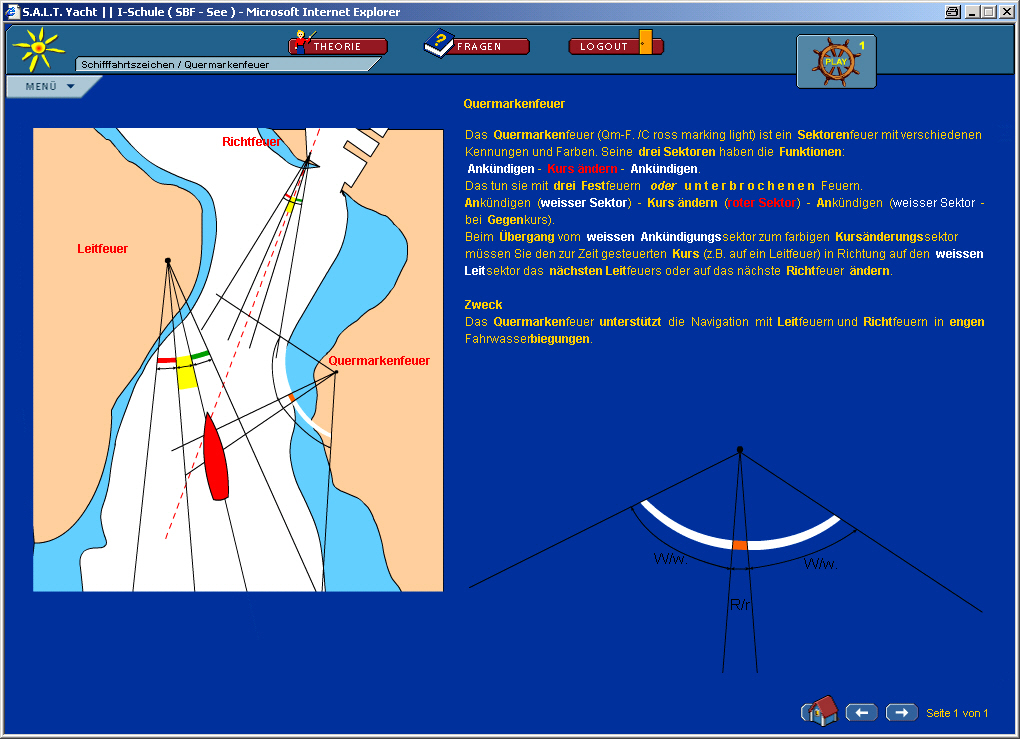The height and width of the screenshot is (739, 1020).
Task: Click the red 'Kurs ändern' text
Action: [x=582, y=168]
